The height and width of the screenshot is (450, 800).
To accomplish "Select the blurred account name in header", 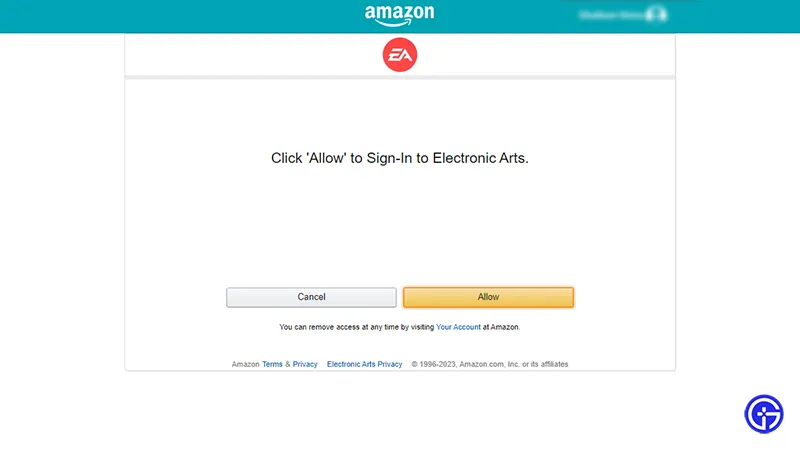I will [x=612, y=15].
